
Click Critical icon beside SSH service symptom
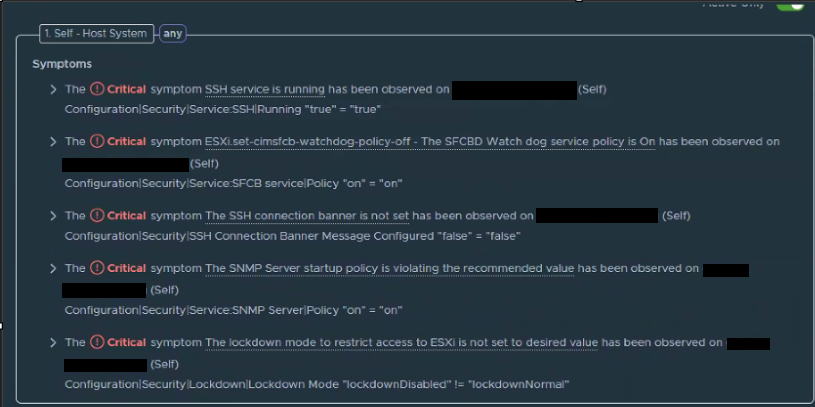(97, 89)
